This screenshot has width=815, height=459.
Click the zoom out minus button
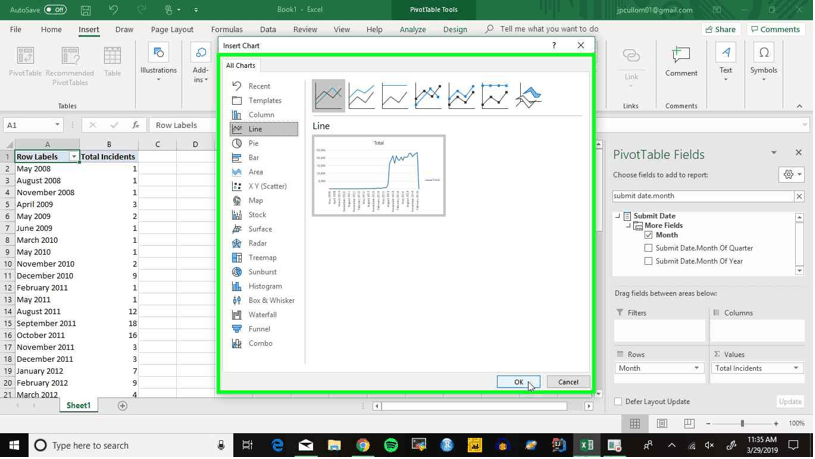coord(708,424)
